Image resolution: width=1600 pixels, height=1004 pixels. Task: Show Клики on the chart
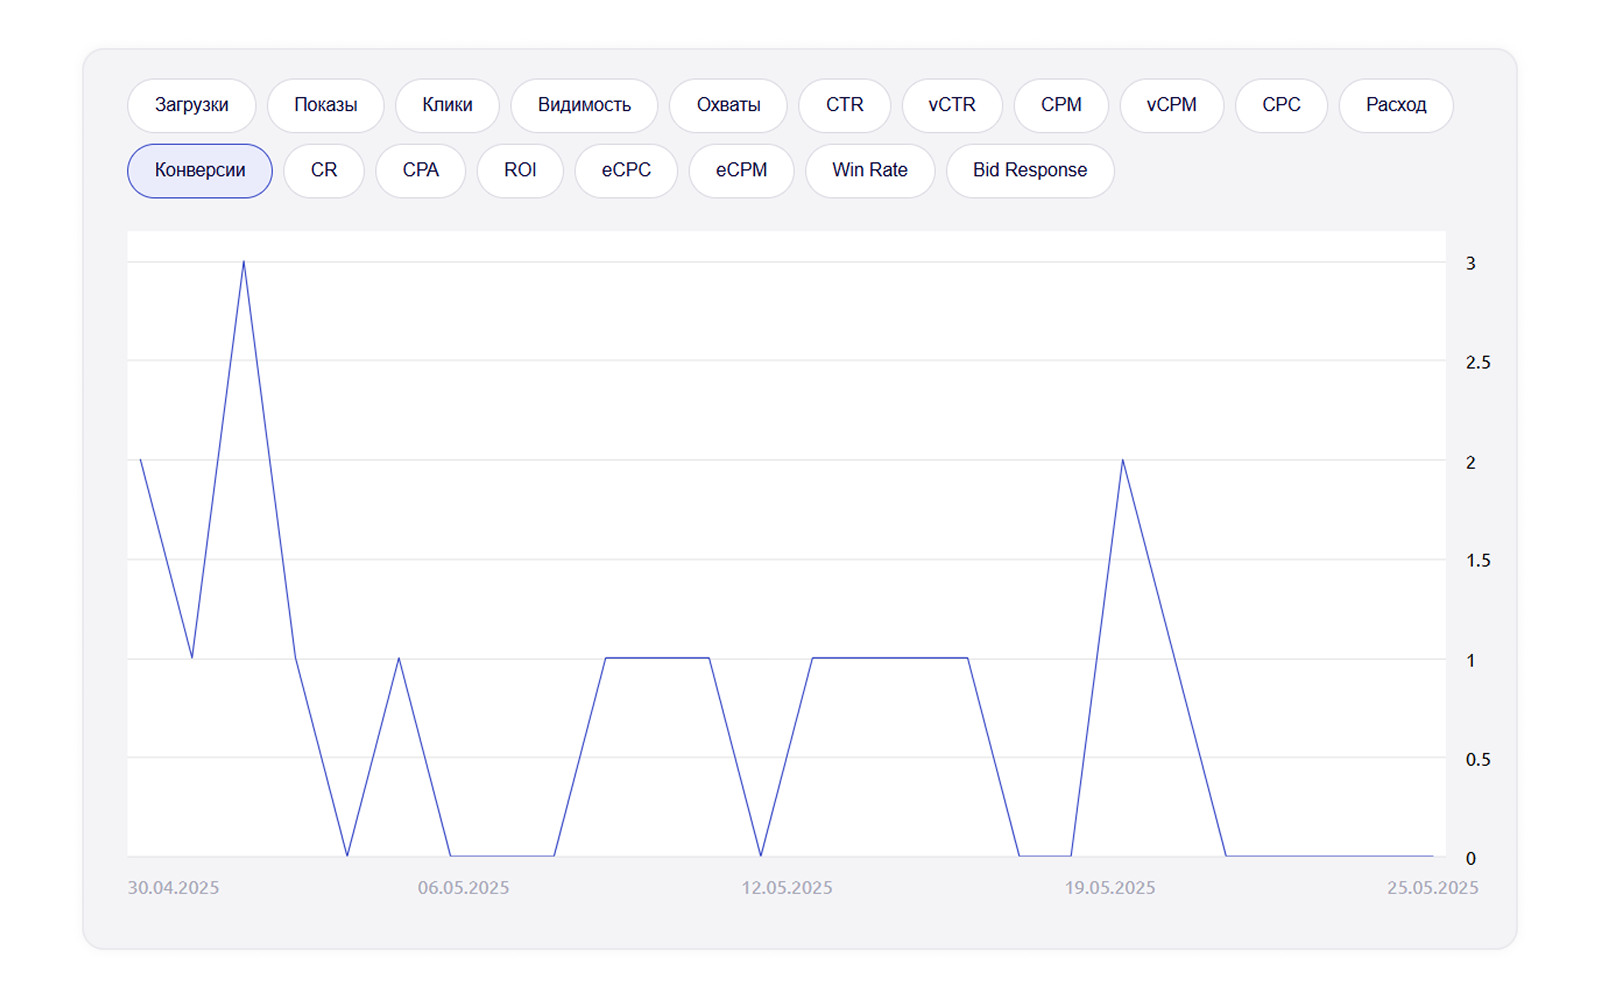pos(447,105)
